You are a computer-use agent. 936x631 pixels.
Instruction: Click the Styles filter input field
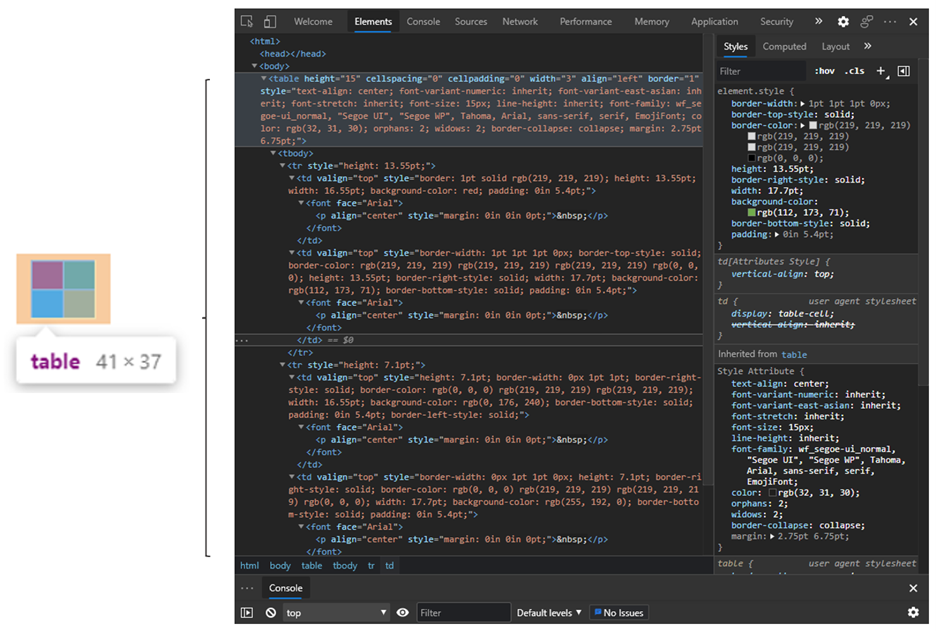(x=760, y=71)
